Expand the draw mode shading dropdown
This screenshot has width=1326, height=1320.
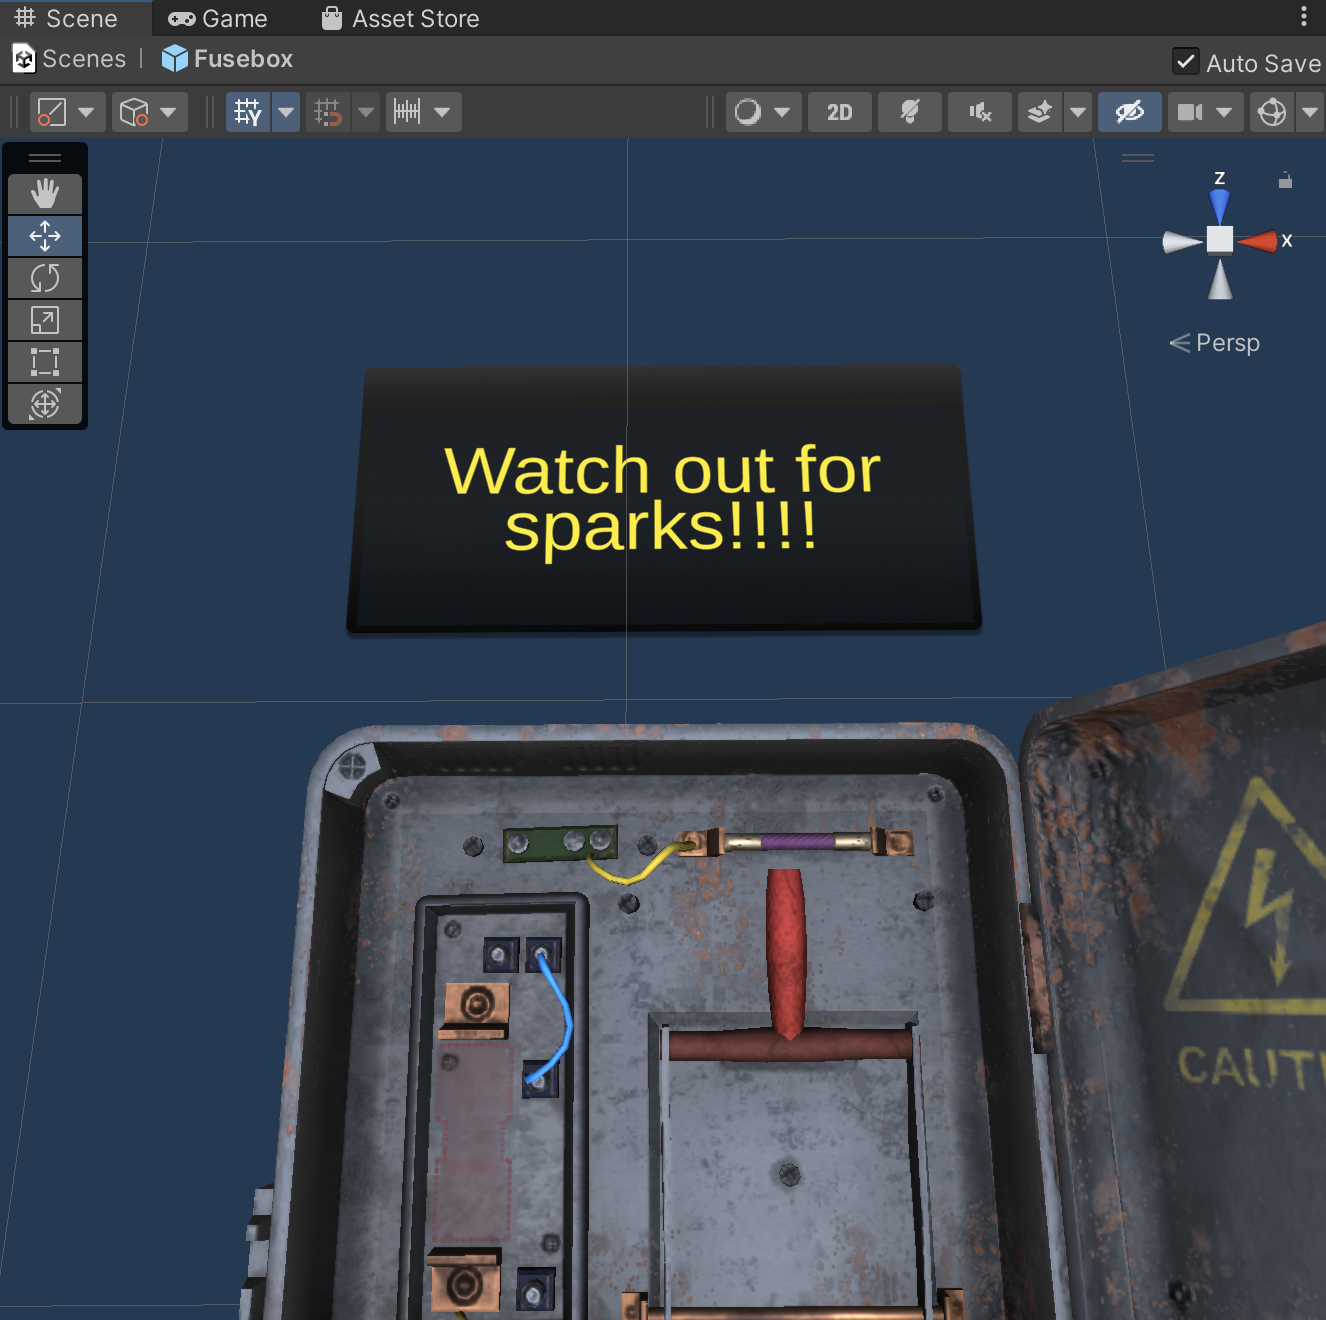tap(781, 112)
